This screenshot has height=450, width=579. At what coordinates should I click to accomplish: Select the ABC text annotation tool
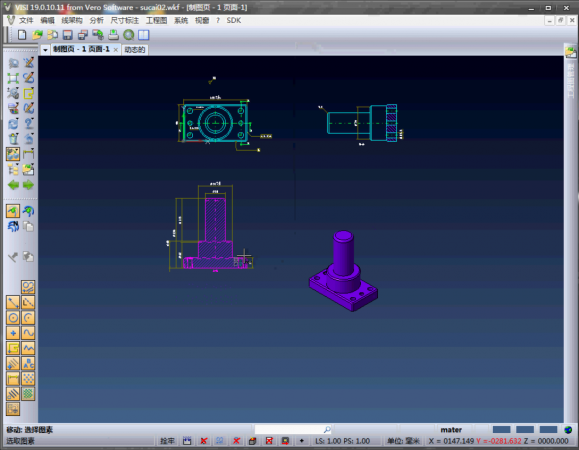pyautogui.click(x=28, y=364)
